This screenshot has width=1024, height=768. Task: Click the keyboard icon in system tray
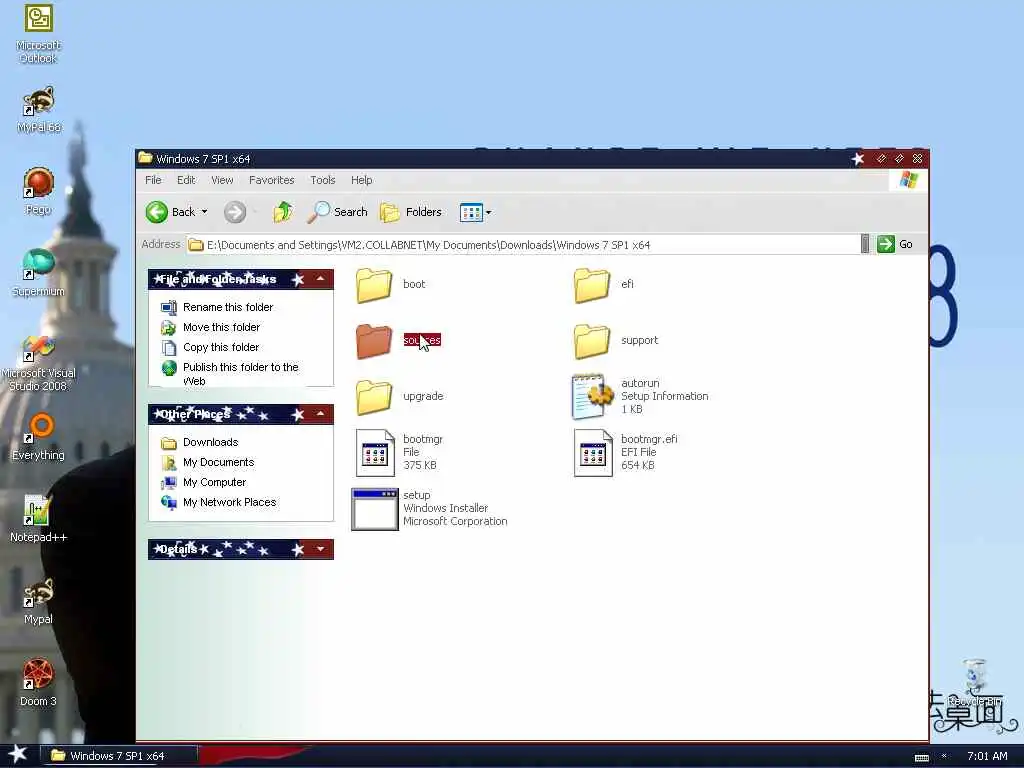click(921, 757)
